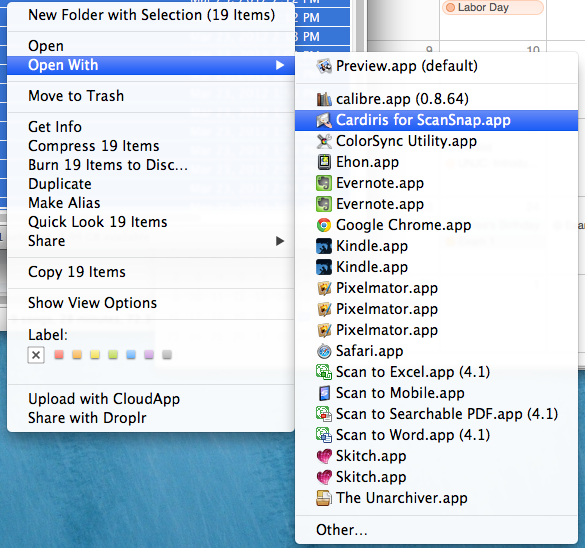Apply the blue label color
585x548 pixels.
[x=131, y=354]
